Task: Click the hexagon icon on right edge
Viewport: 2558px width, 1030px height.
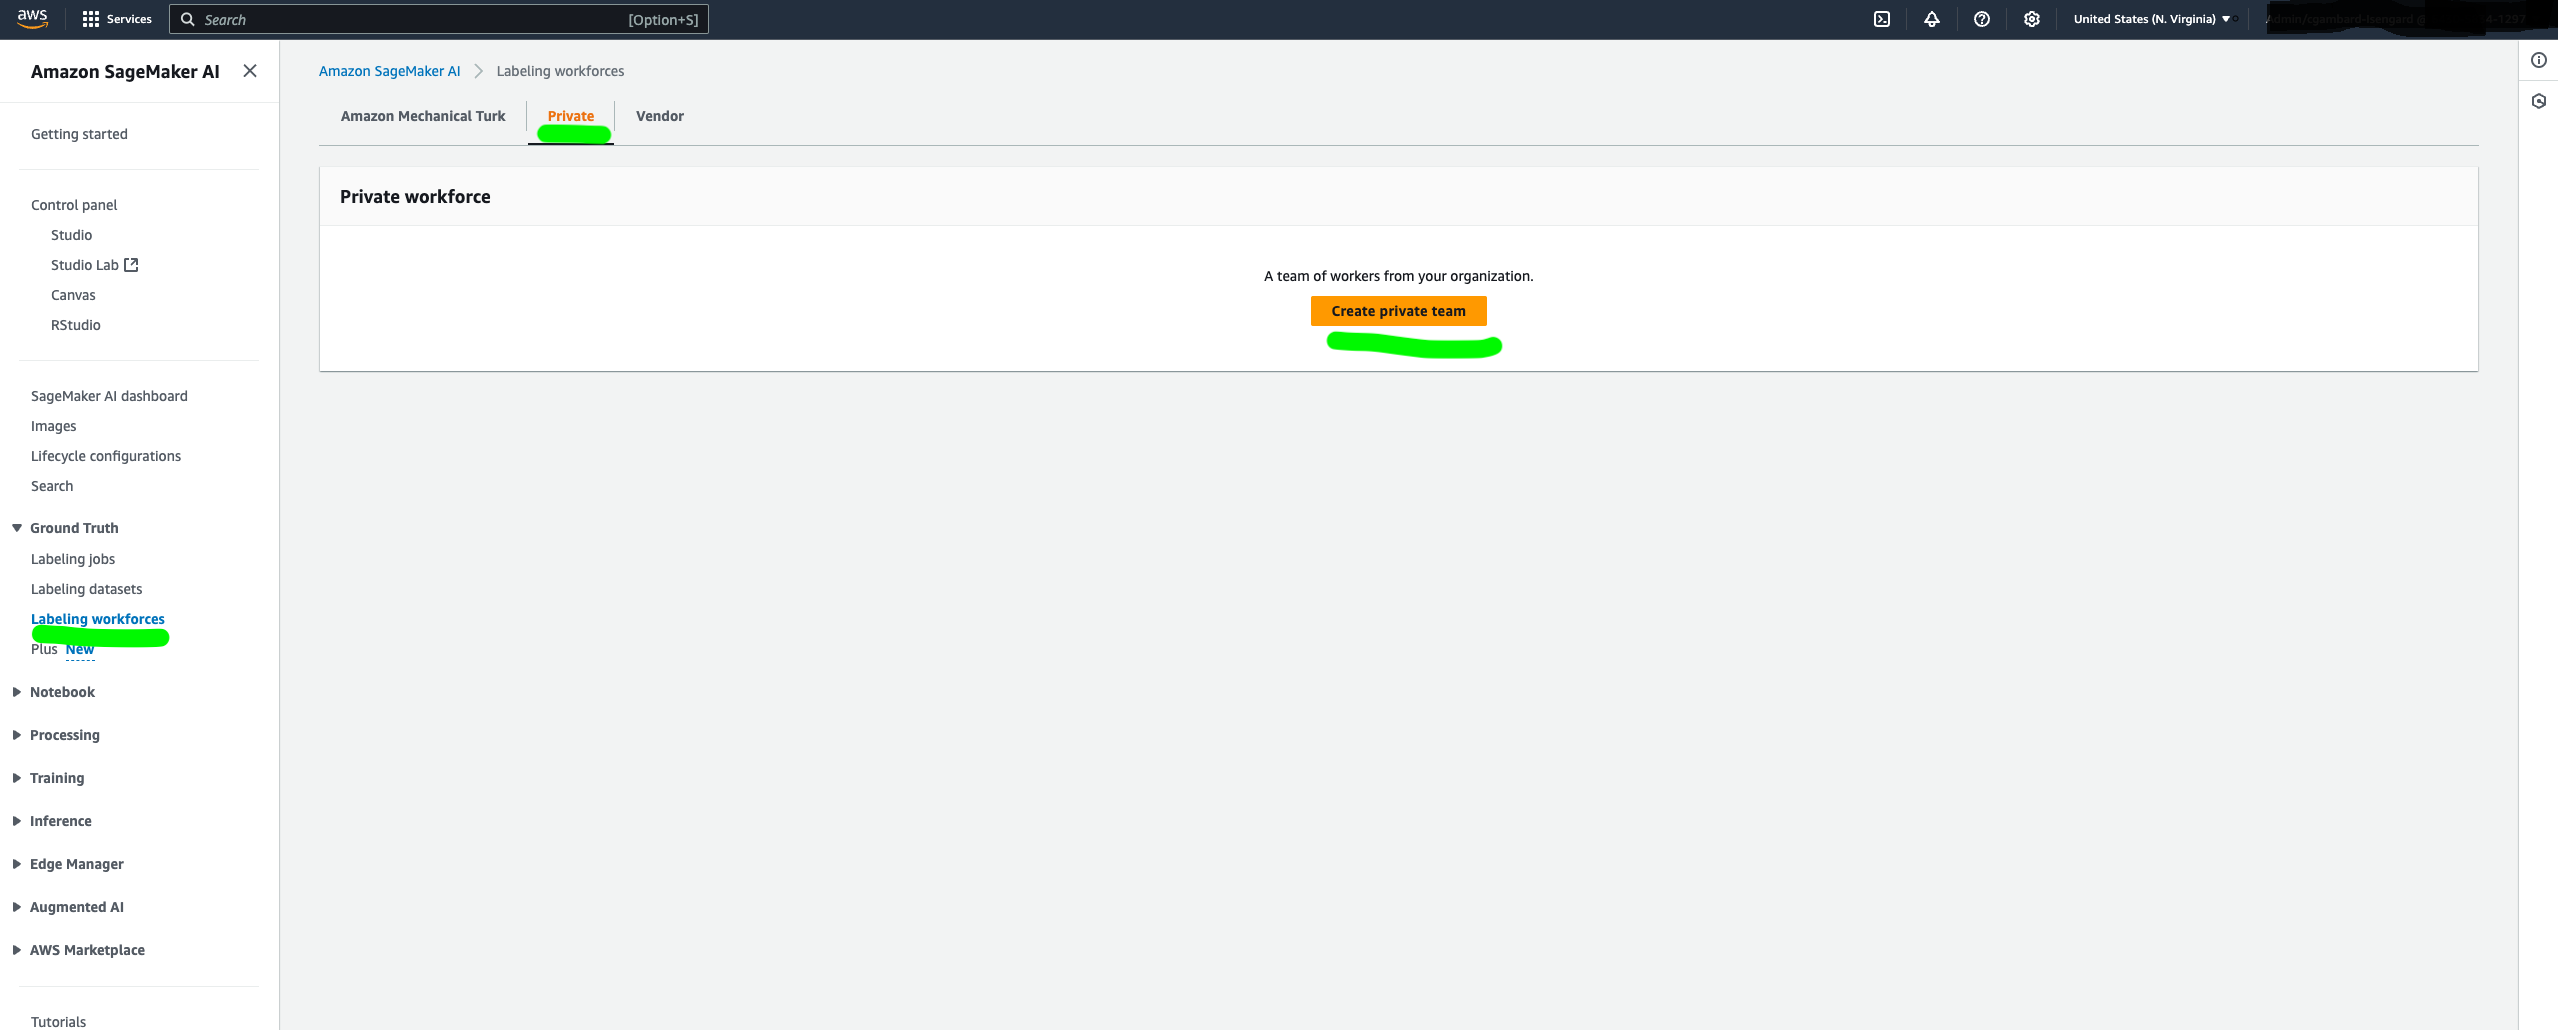Action: click(2539, 101)
